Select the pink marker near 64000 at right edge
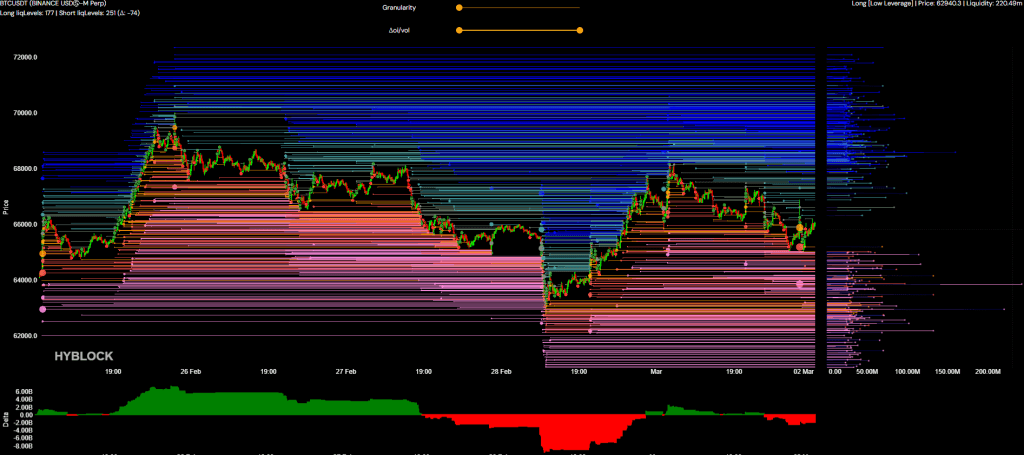This screenshot has height=455, width=1024. 800,284
